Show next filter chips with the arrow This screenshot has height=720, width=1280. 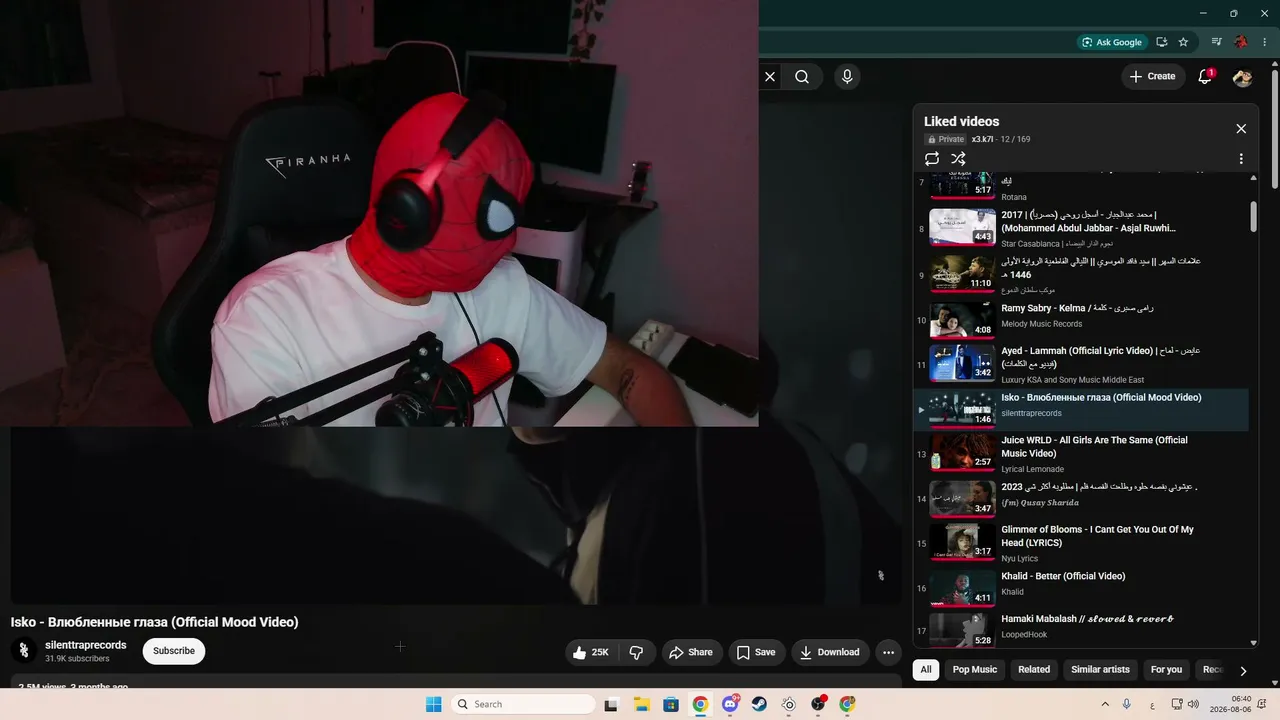(1243, 670)
